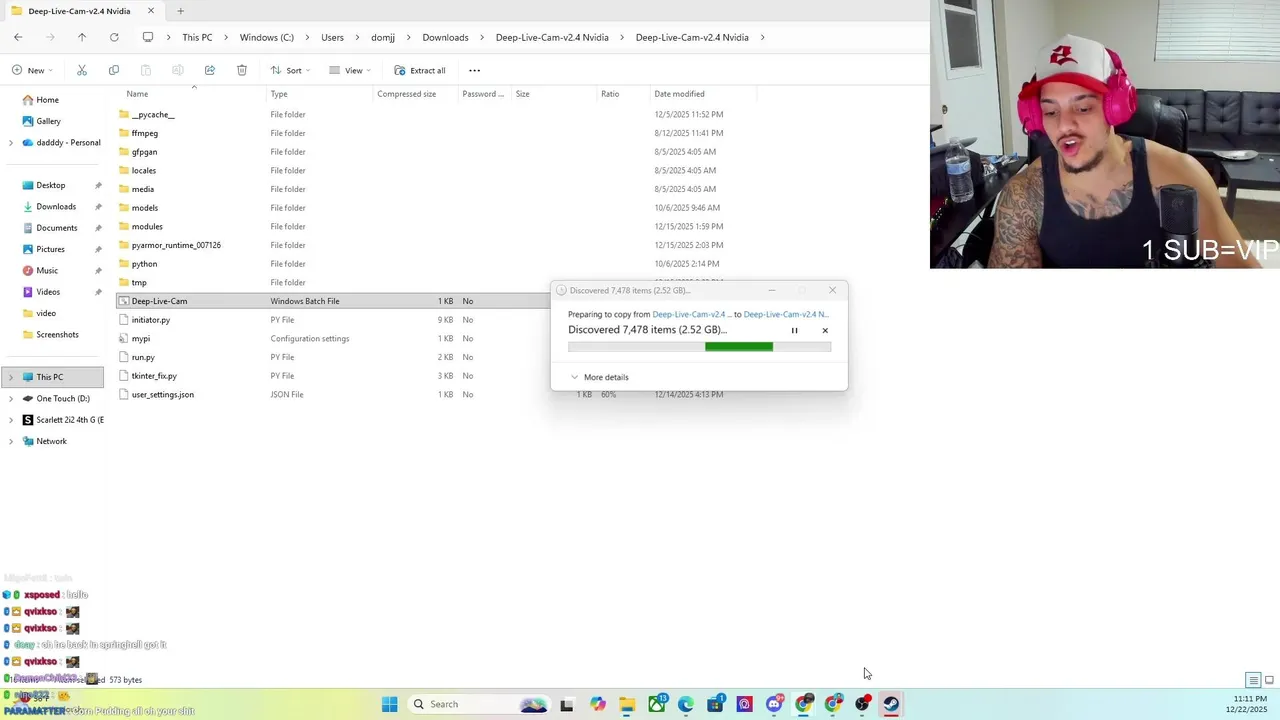Expand the One Touch (D:) drive
Viewport: 1280px width, 720px height.
pos(11,398)
